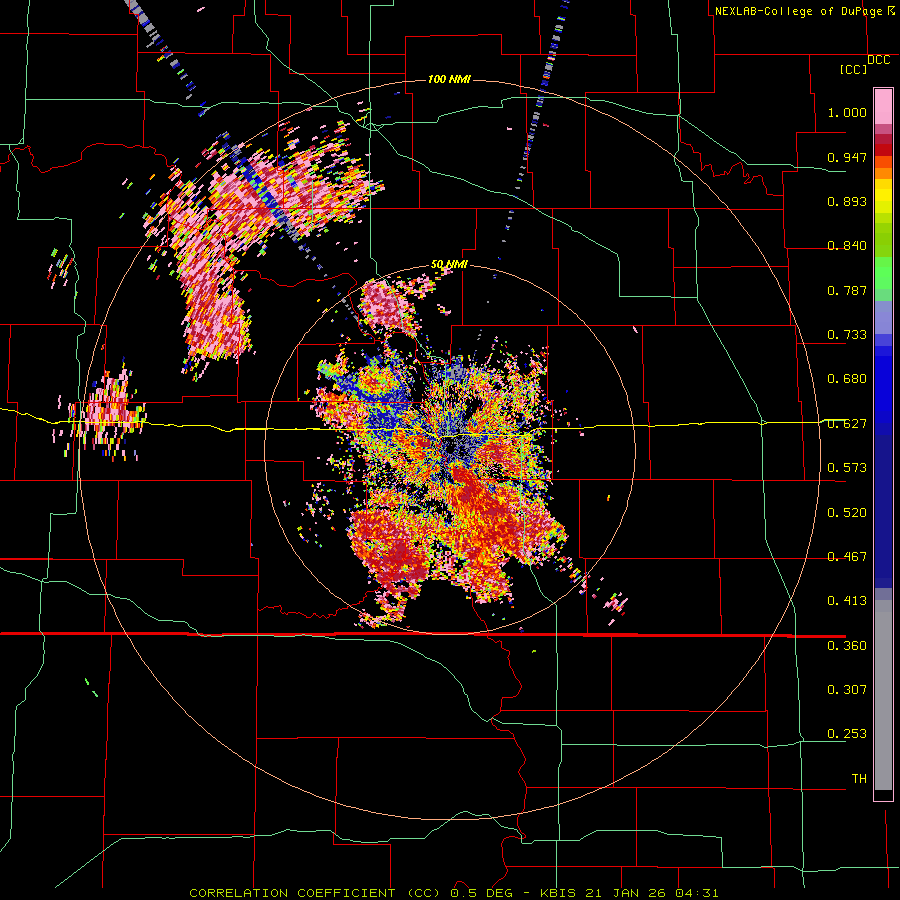The height and width of the screenshot is (900, 900).
Task: Click the [CC] unit label above the scale
Action: click(854, 69)
